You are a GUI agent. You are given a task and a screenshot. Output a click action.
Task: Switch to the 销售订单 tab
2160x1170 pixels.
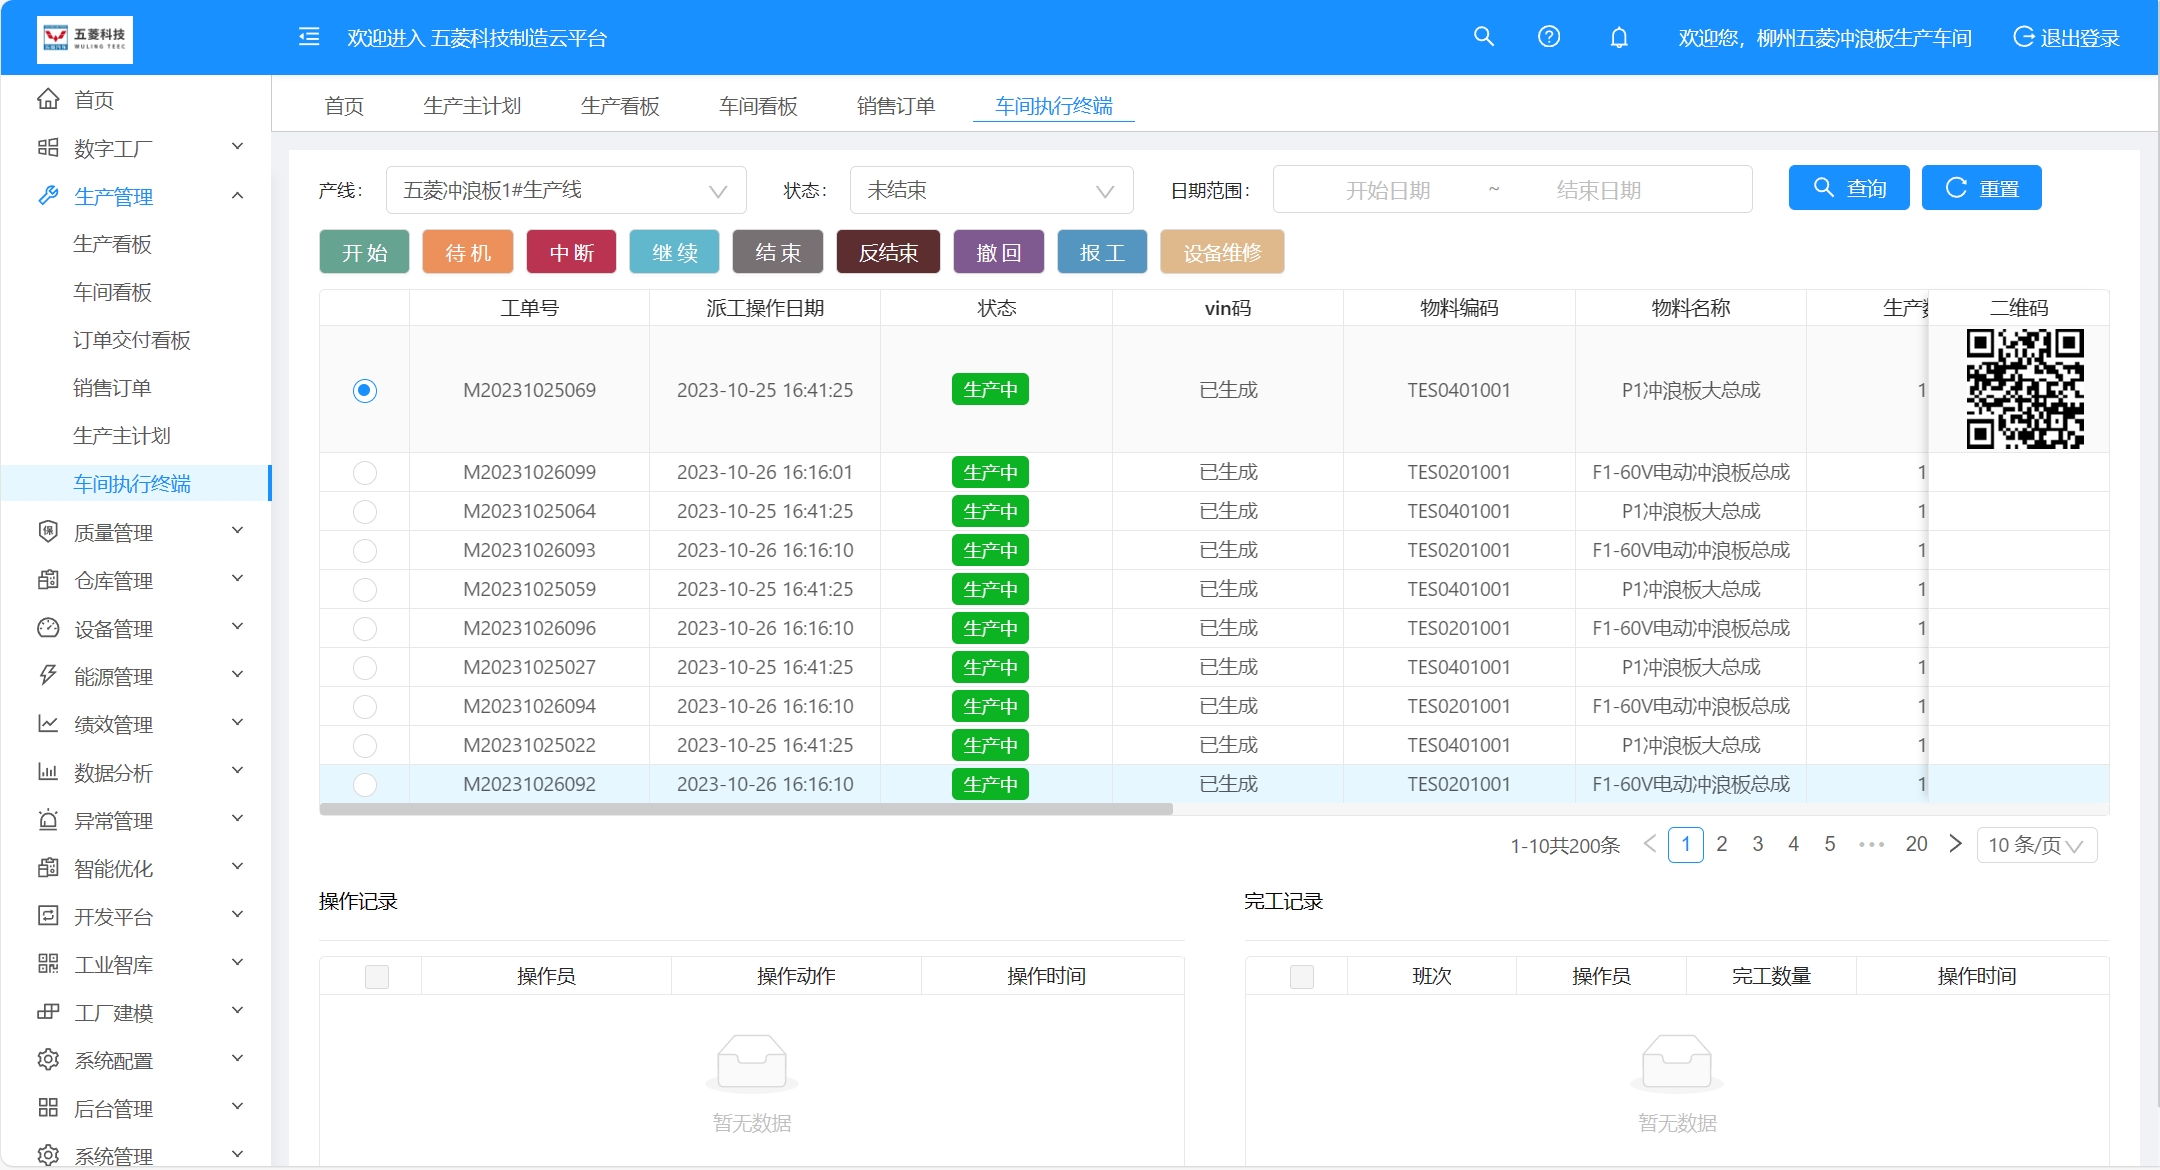point(896,106)
